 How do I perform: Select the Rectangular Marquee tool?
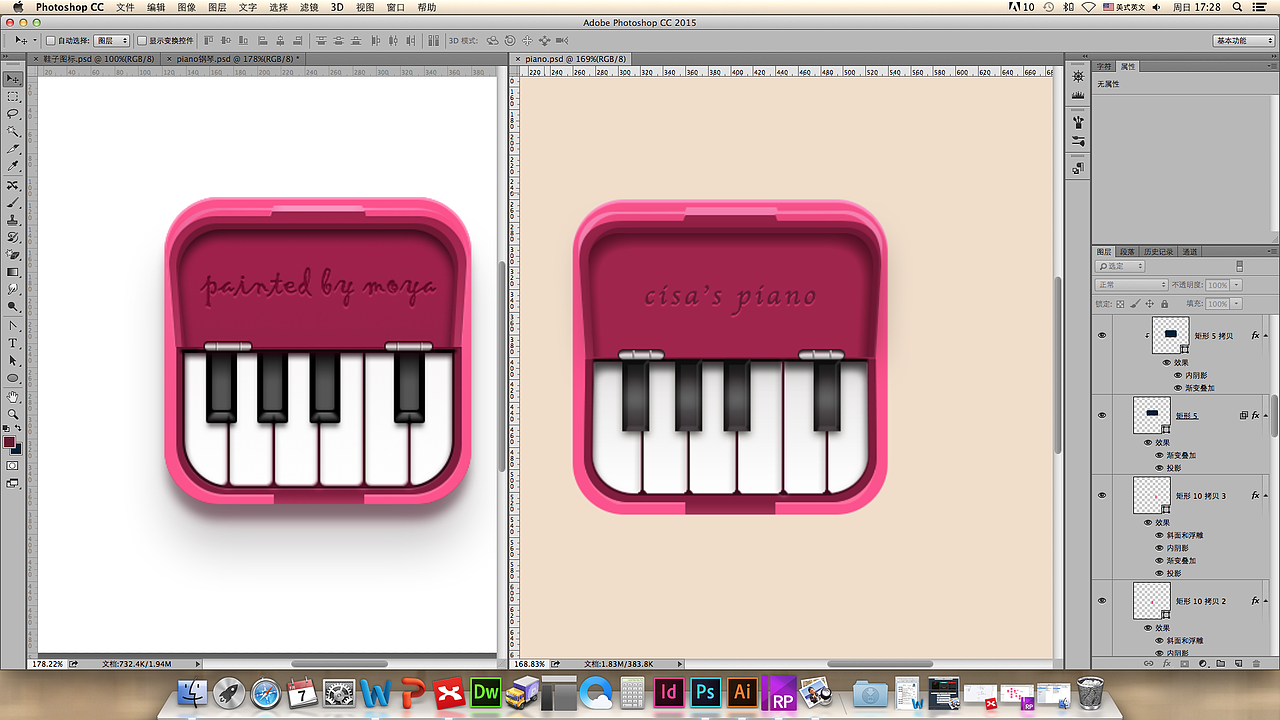[13, 97]
